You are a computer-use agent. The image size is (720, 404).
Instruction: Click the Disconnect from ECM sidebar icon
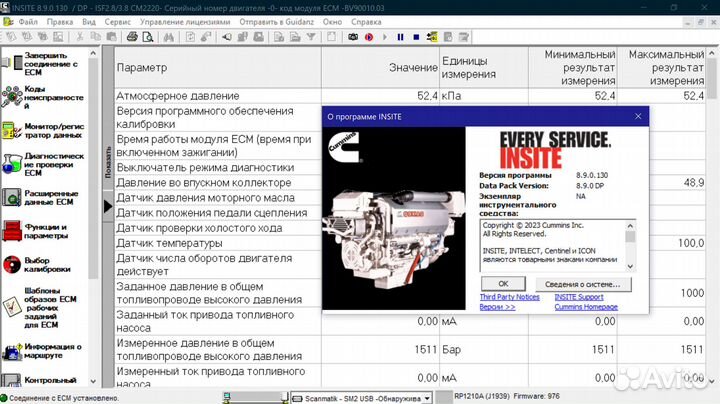[13, 62]
